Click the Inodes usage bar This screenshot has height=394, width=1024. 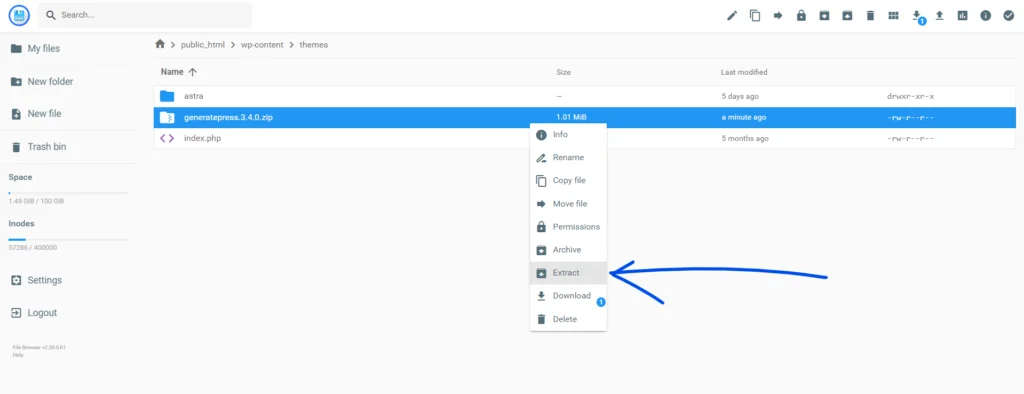click(68, 239)
